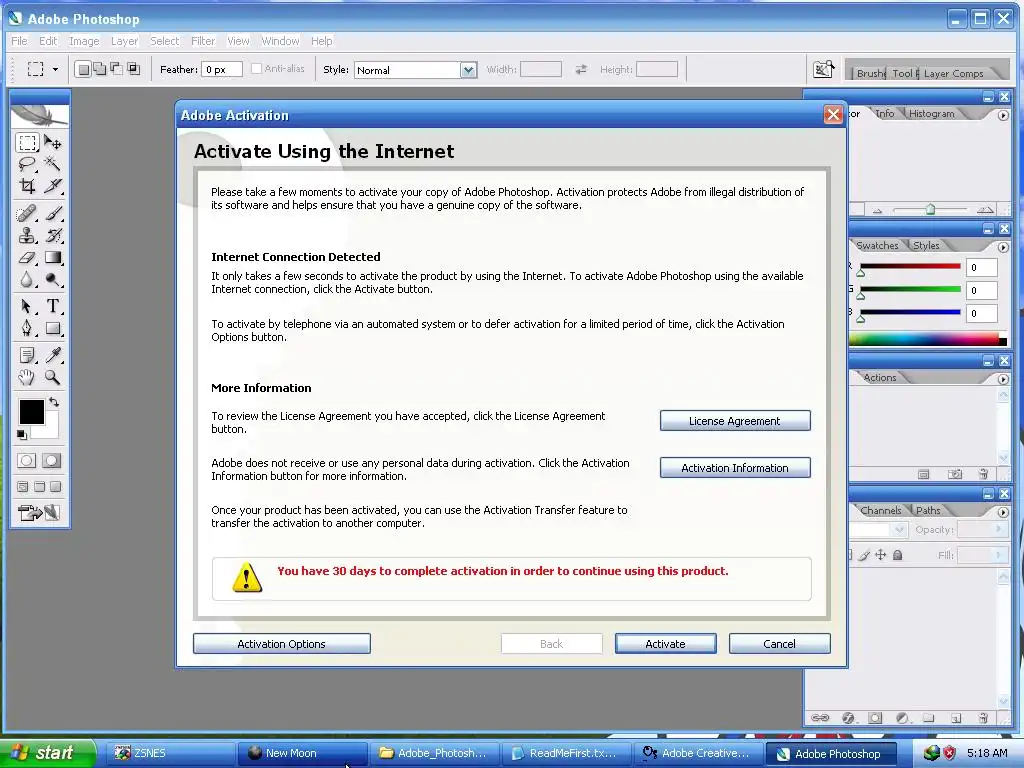Select the Lasso tool

pyautogui.click(x=27, y=164)
